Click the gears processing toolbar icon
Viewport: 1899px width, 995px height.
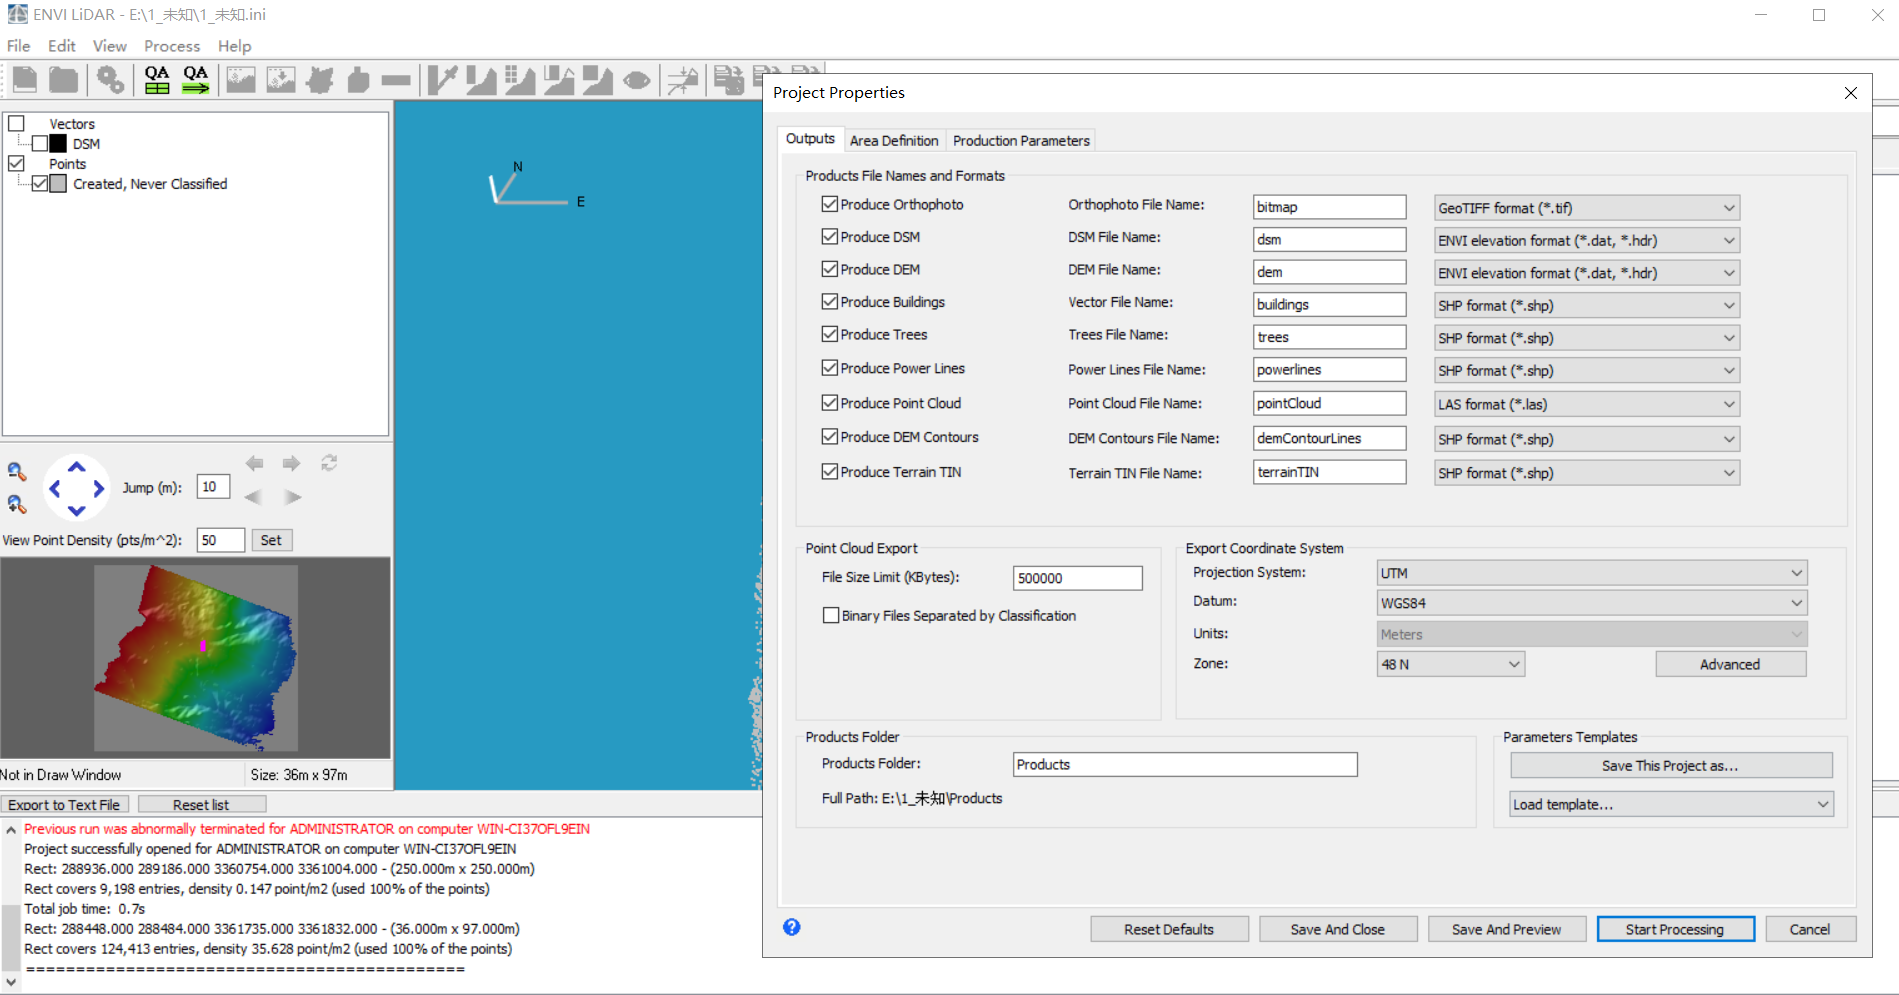(x=110, y=80)
